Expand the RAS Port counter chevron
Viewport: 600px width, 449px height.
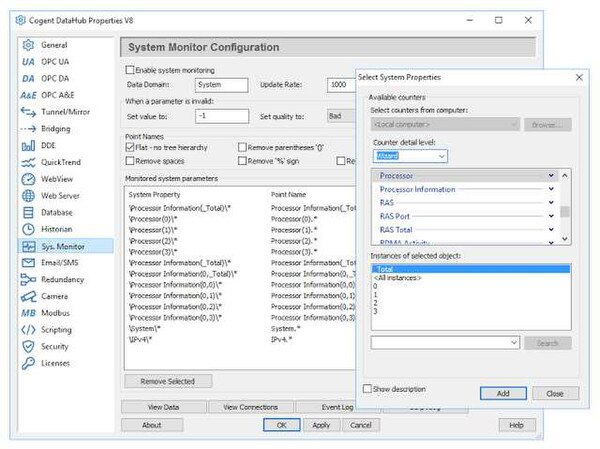coord(551,216)
